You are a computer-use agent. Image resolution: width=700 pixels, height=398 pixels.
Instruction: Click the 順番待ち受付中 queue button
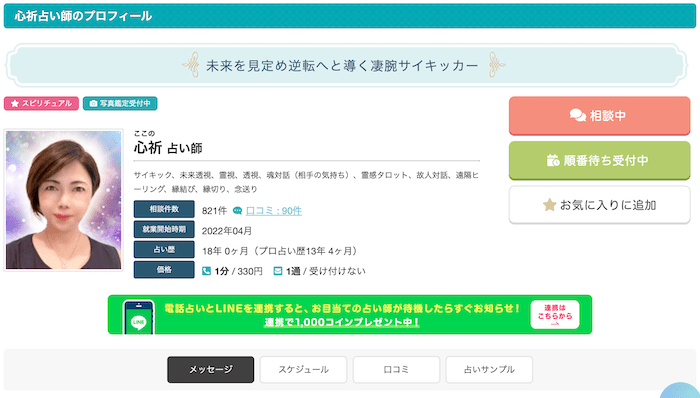(x=600, y=160)
